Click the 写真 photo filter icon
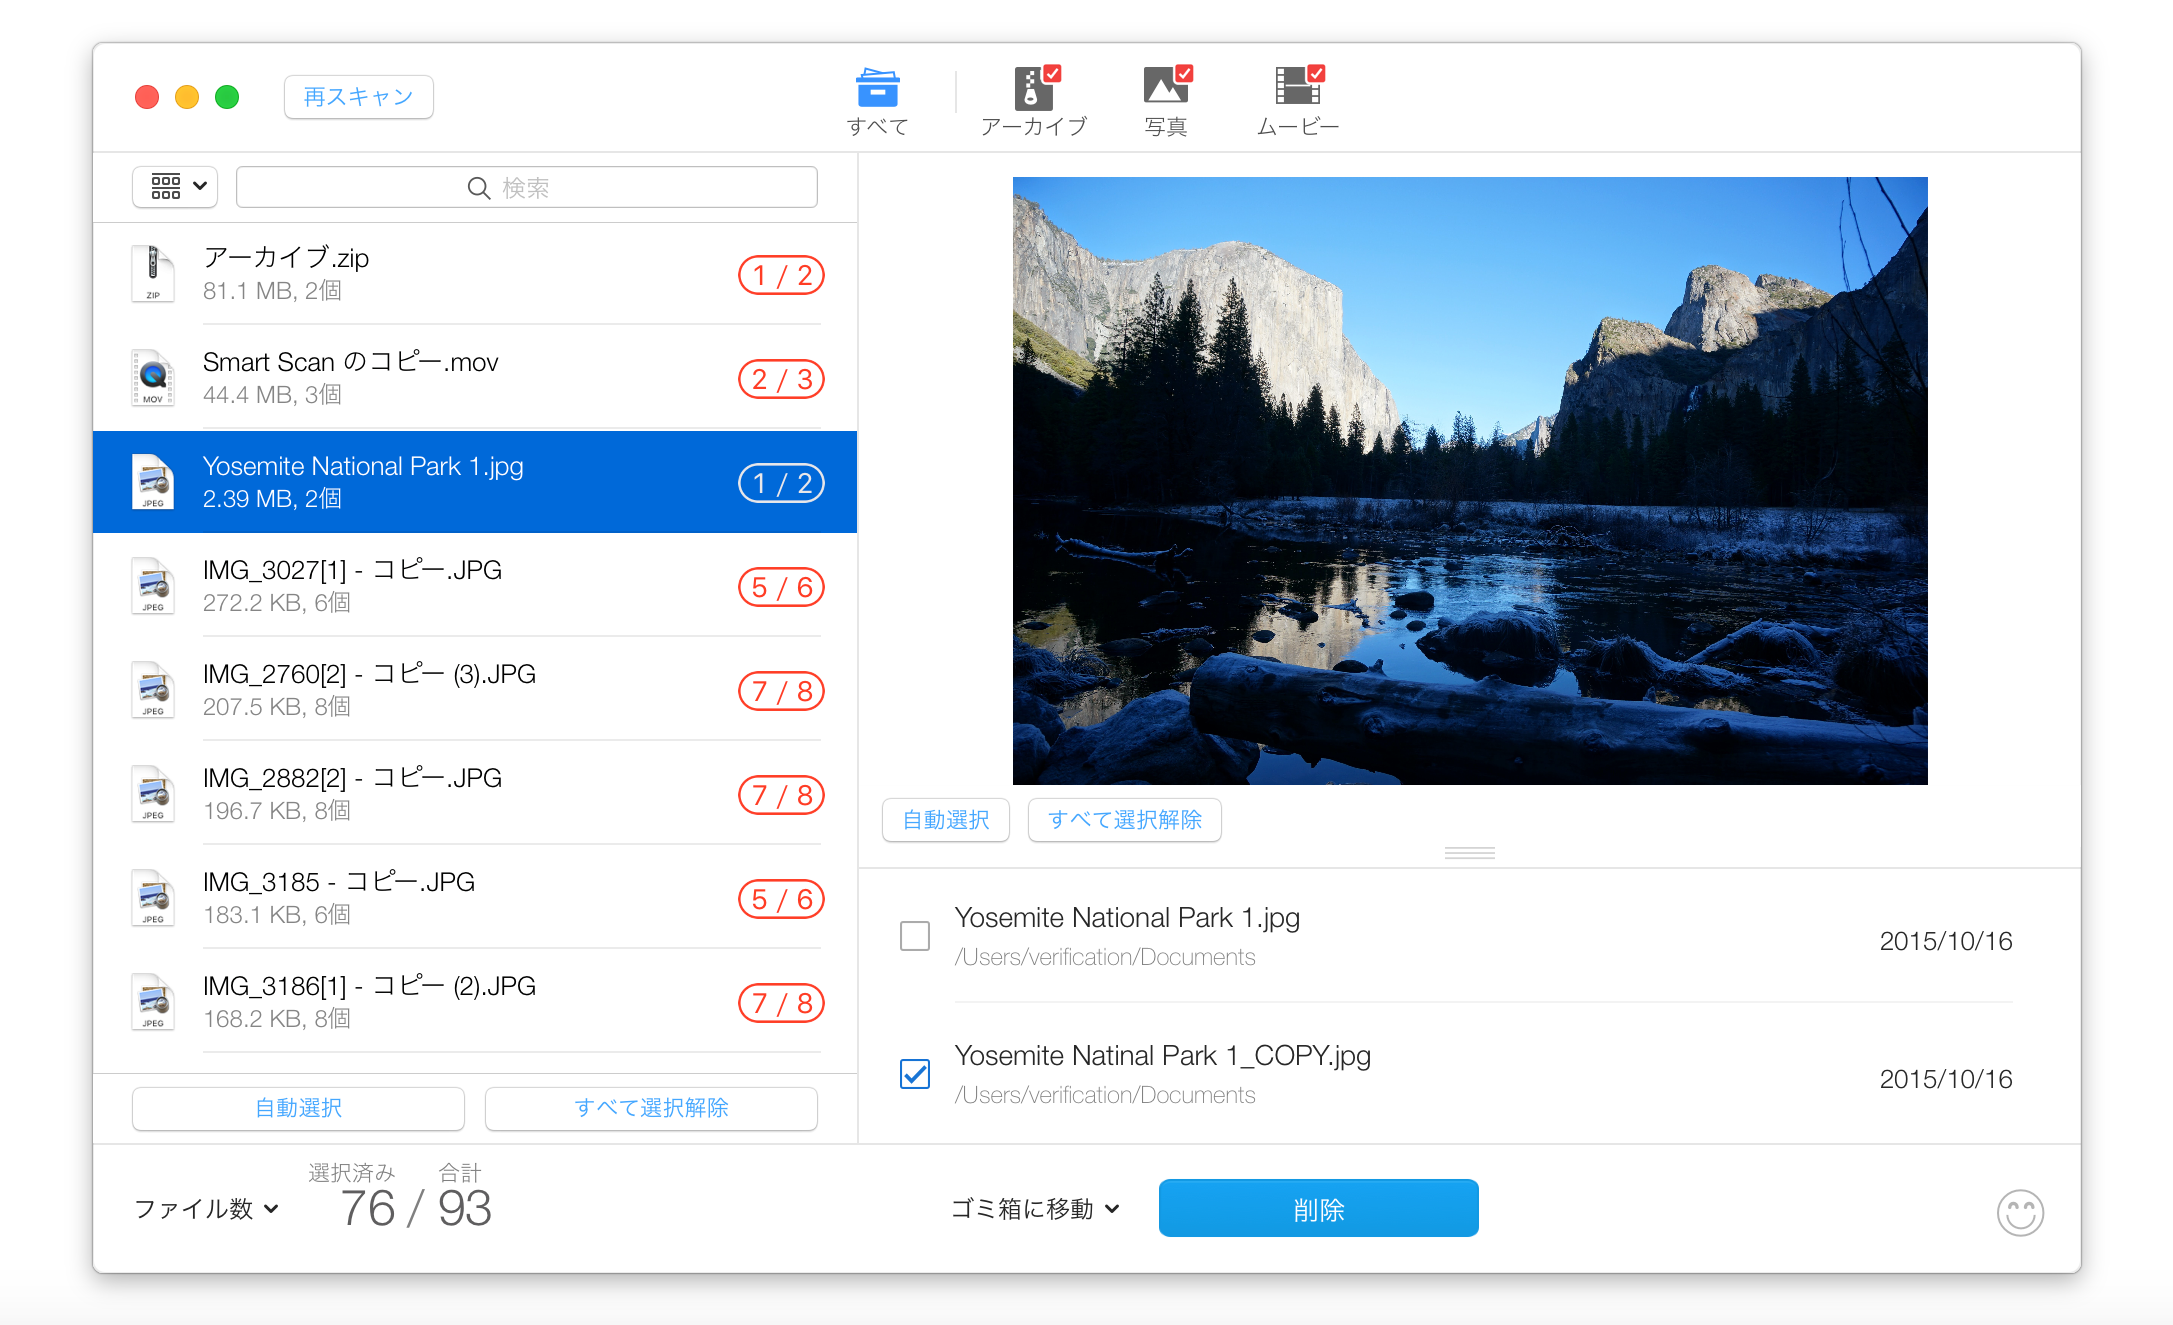2173x1325 pixels. [x=1166, y=88]
